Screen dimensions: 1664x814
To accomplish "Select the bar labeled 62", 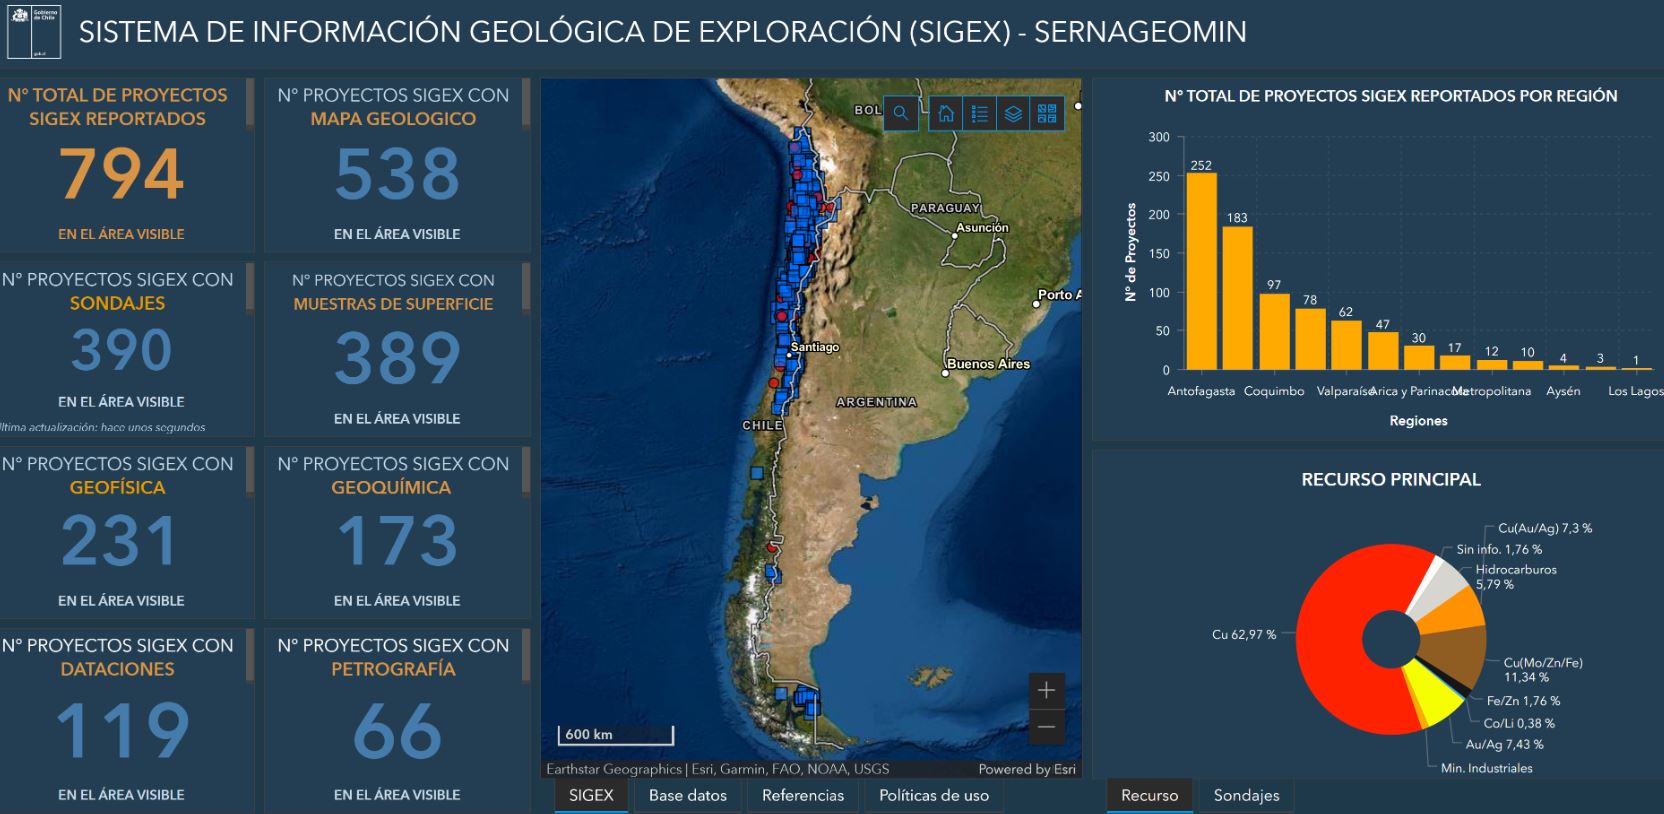I will coord(1346,345).
